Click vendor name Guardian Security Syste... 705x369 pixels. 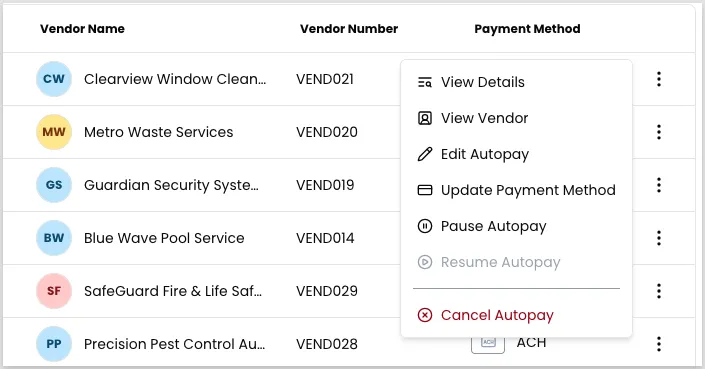(171, 185)
